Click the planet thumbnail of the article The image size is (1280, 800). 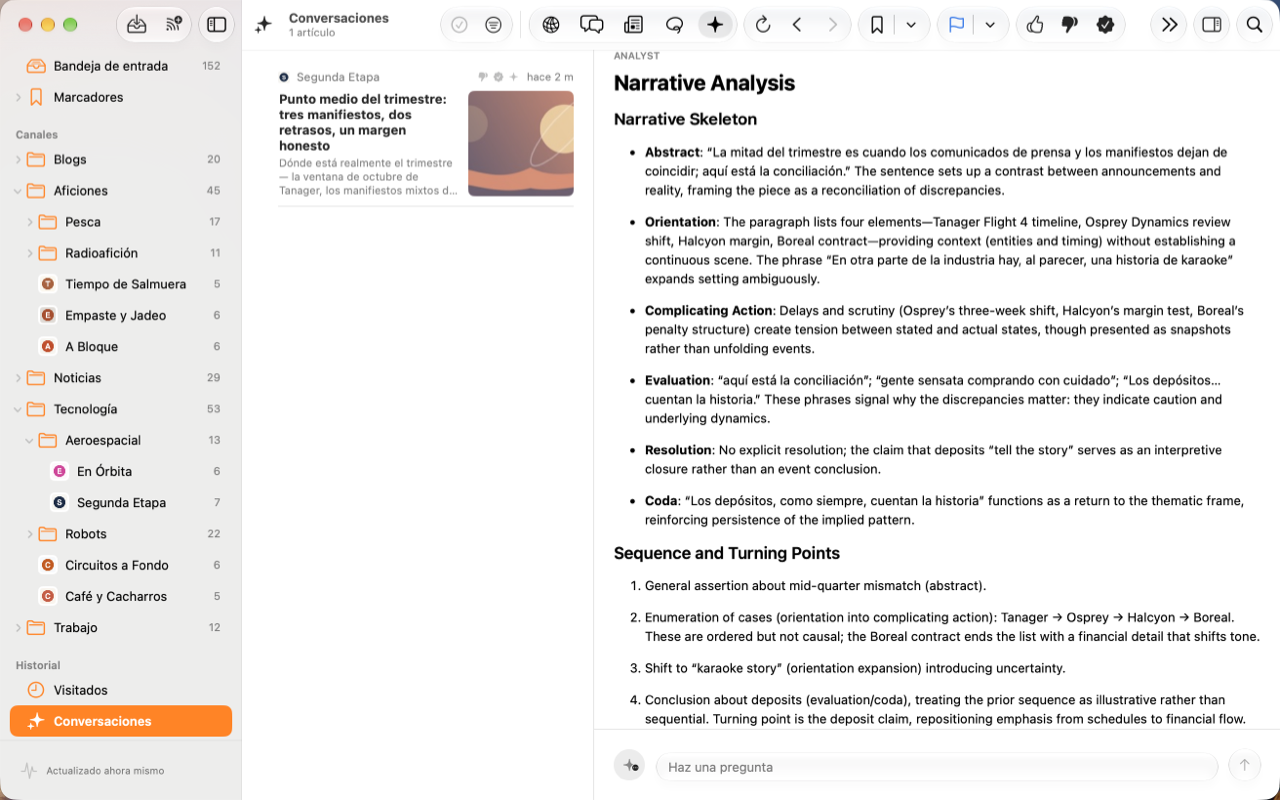pos(521,144)
